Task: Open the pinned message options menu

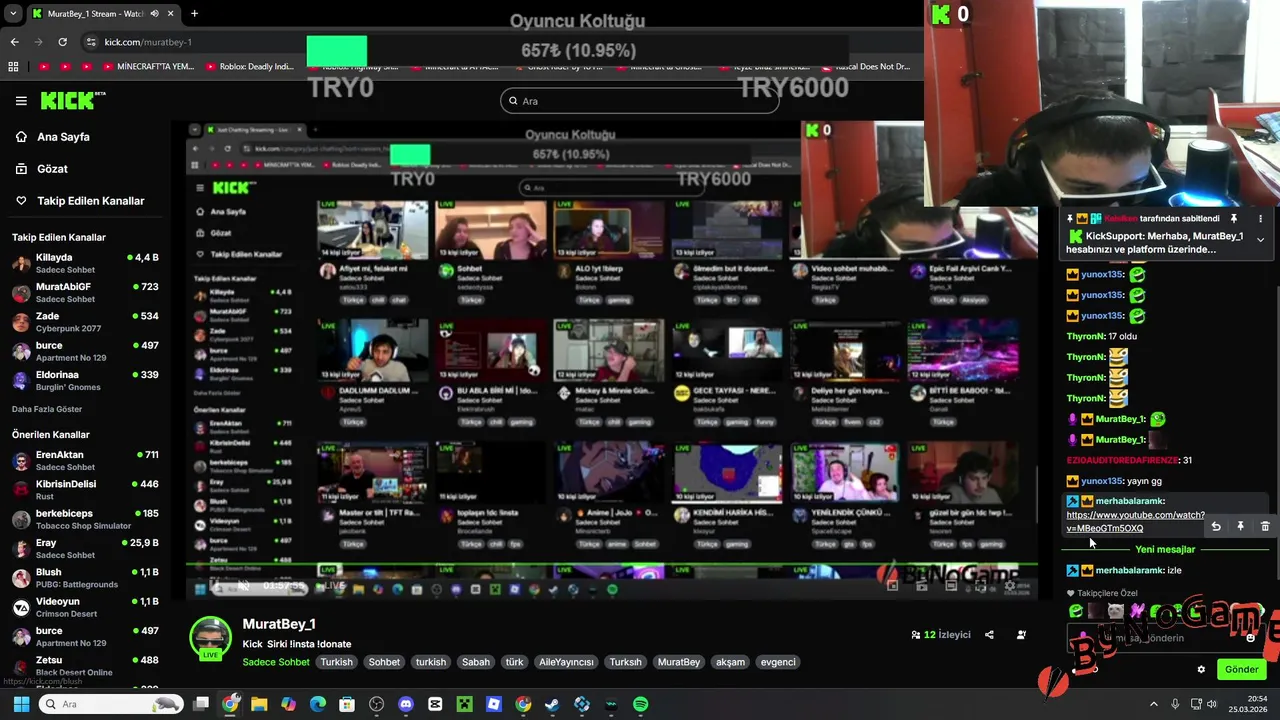Action: [1260, 218]
